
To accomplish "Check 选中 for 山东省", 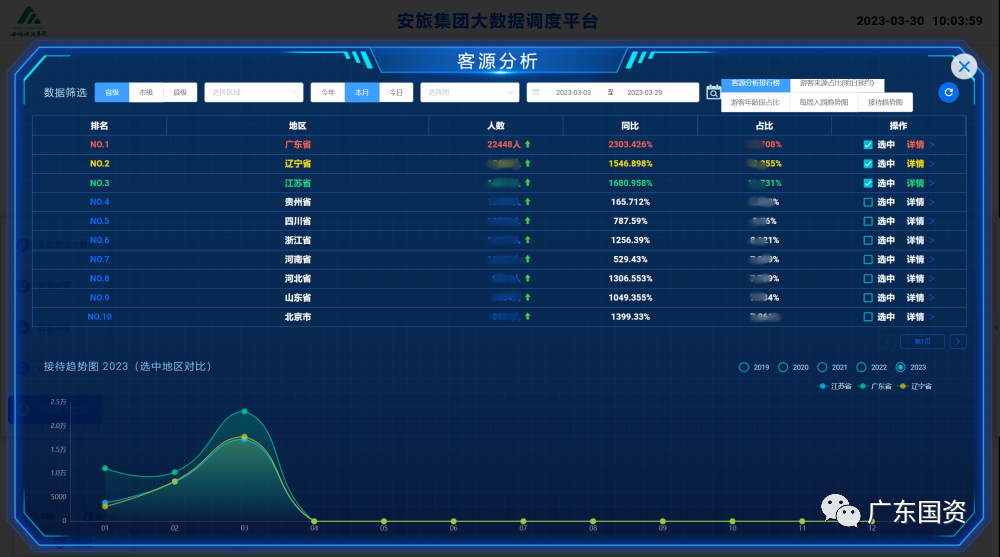I will pos(868,298).
